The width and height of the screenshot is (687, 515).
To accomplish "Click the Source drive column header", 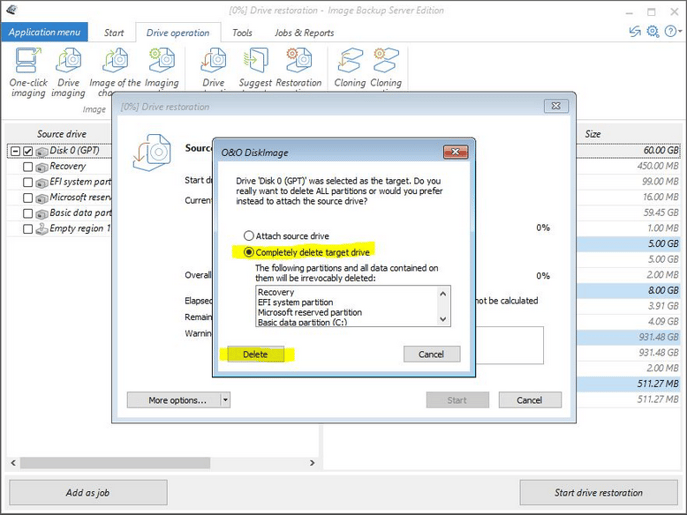I will click(x=61, y=134).
